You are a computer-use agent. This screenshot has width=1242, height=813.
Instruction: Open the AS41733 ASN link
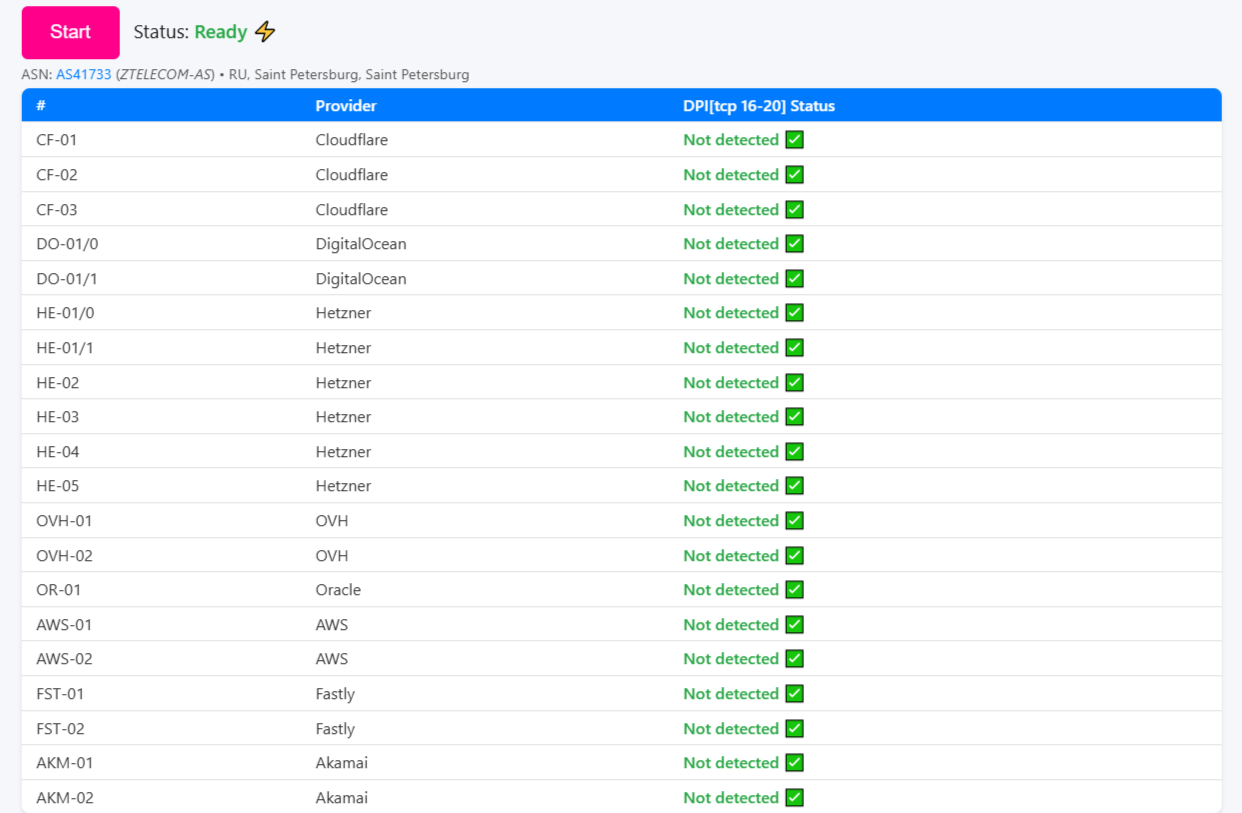pos(84,75)
